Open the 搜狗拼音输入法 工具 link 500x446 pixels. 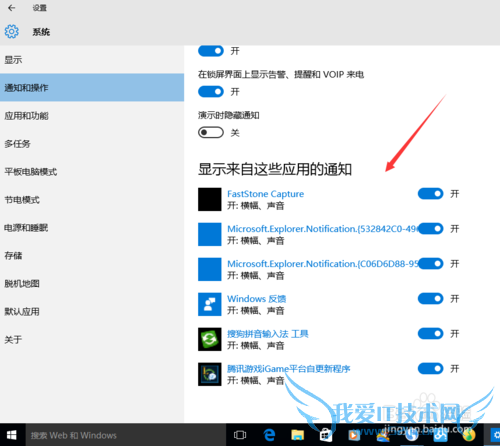(x=268, y=334)
